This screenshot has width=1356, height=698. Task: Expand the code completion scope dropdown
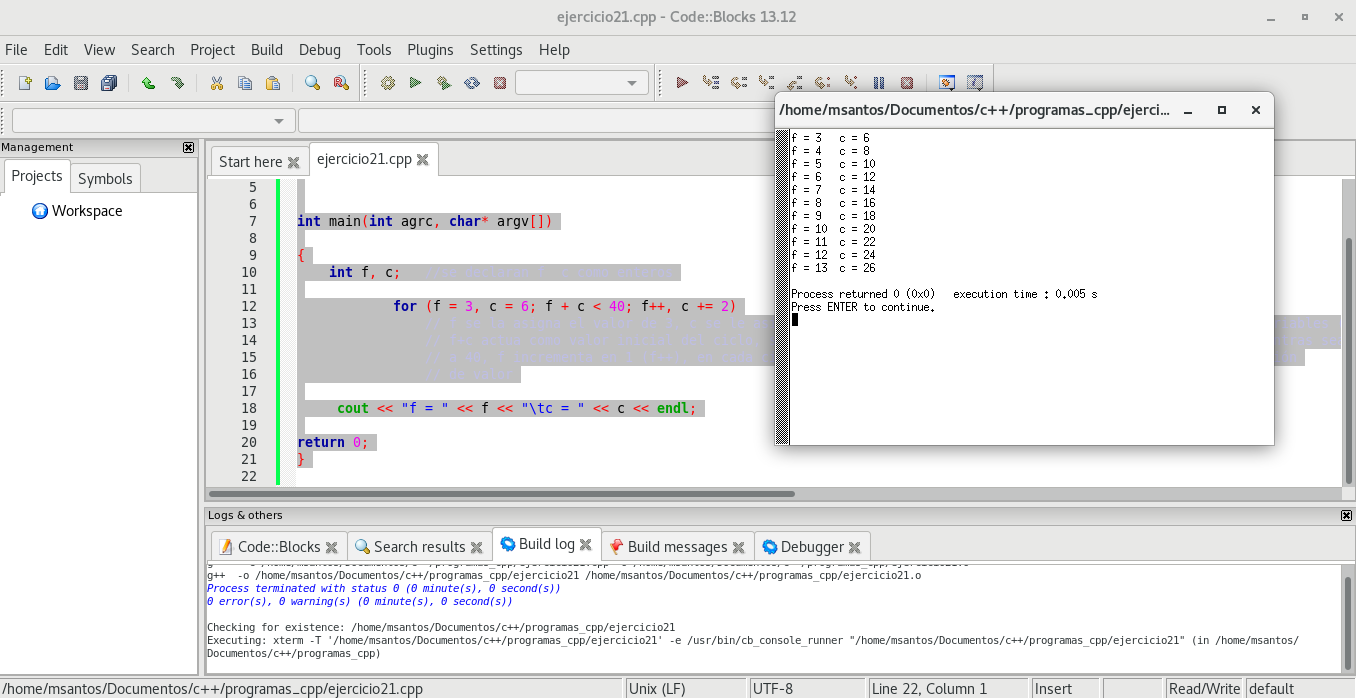pyautogui.click(x=154, y=121)
